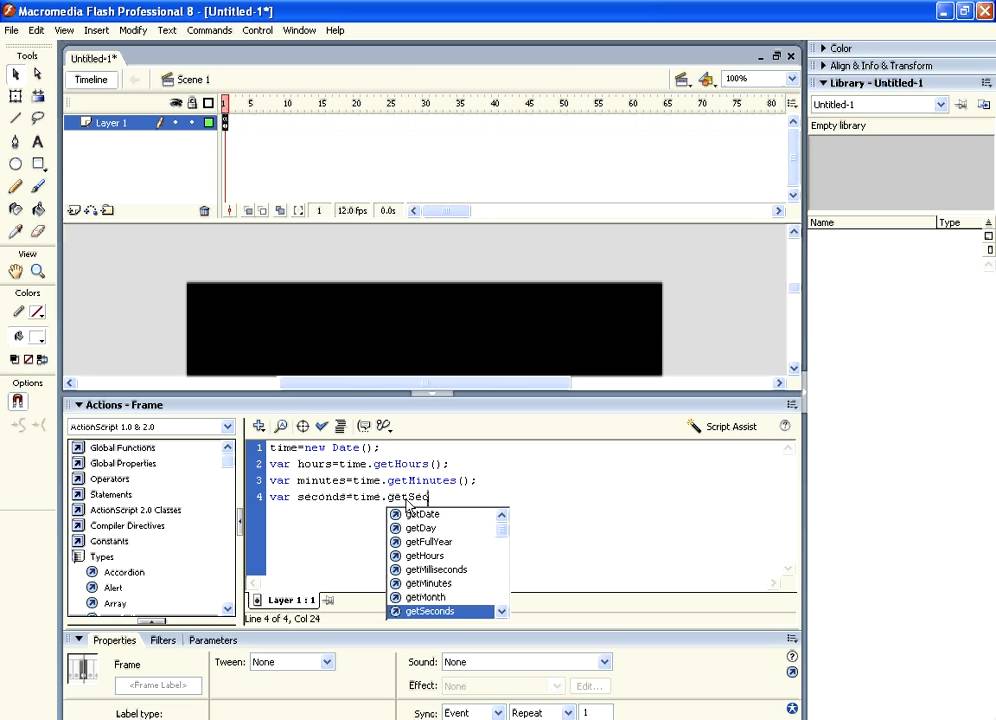Open Global Functions in the Actions toolbox
The image size is (996, 720).
122,447
